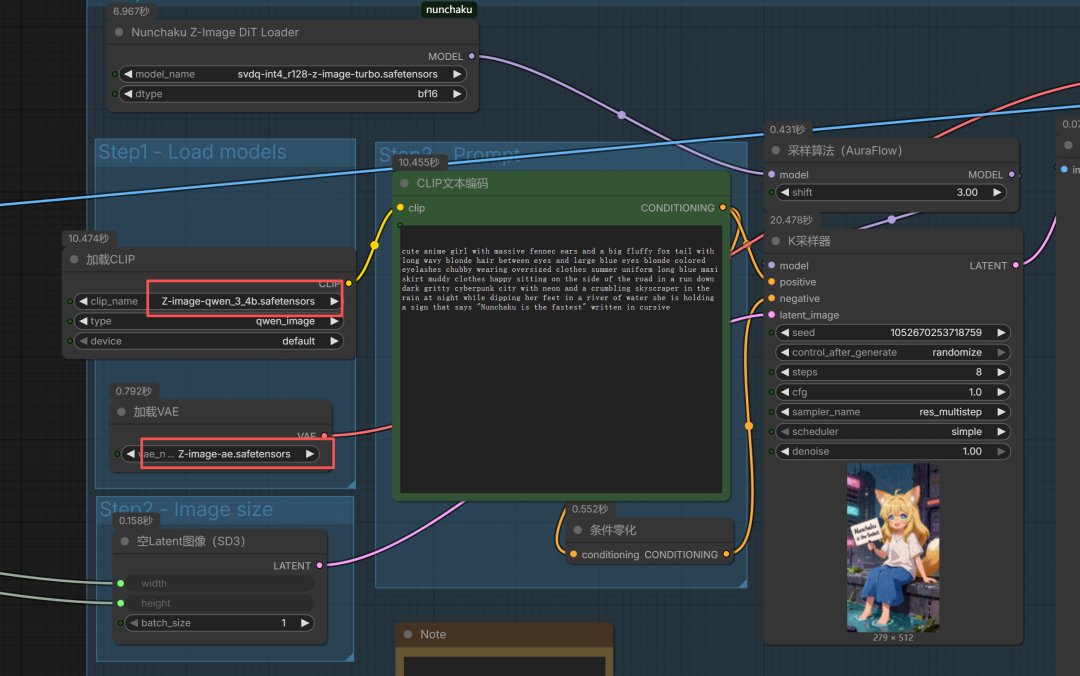This screenshot has width=1080, height=676.
Task: Click the generated fox girl preview image
Action: click(x=893, y=548)
